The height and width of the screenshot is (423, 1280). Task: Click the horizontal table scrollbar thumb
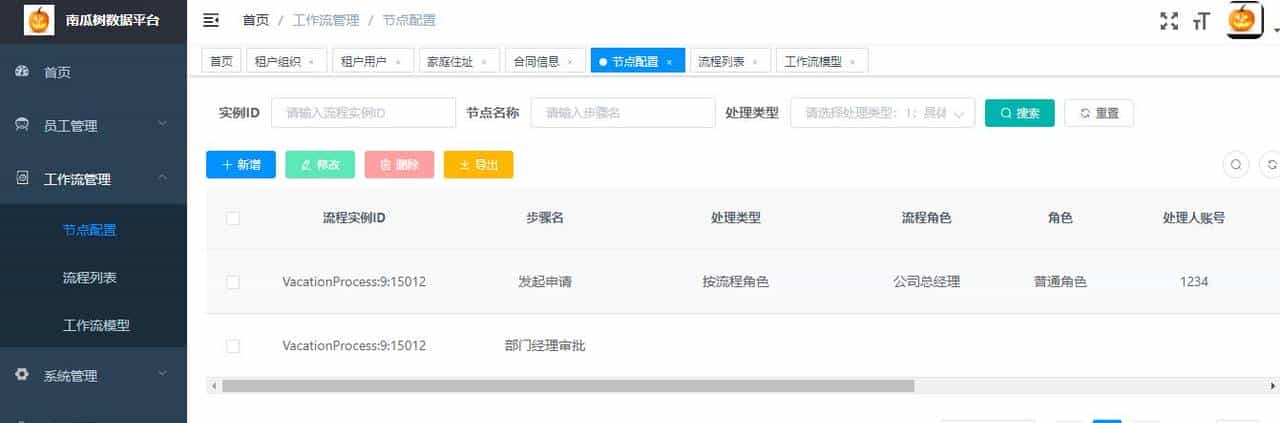tap(568, 385)
